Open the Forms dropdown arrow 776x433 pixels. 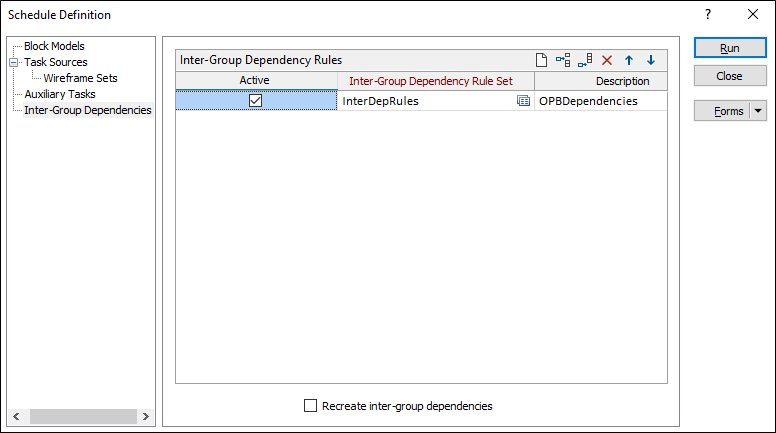(758, 111)
